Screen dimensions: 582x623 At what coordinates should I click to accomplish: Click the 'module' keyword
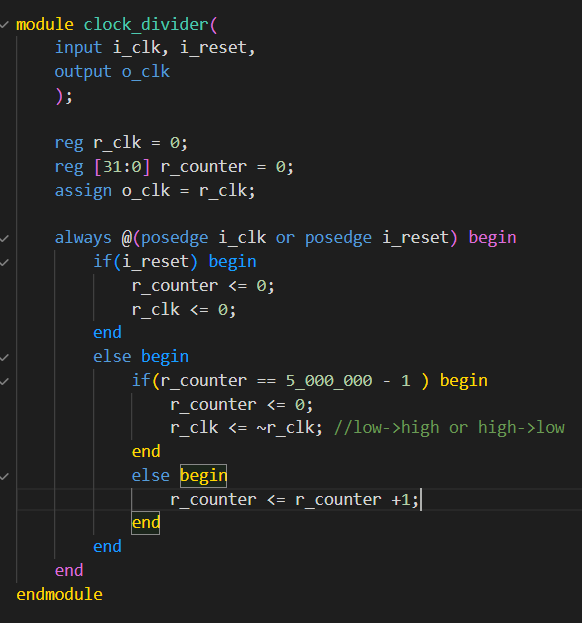tap(44, 25)
